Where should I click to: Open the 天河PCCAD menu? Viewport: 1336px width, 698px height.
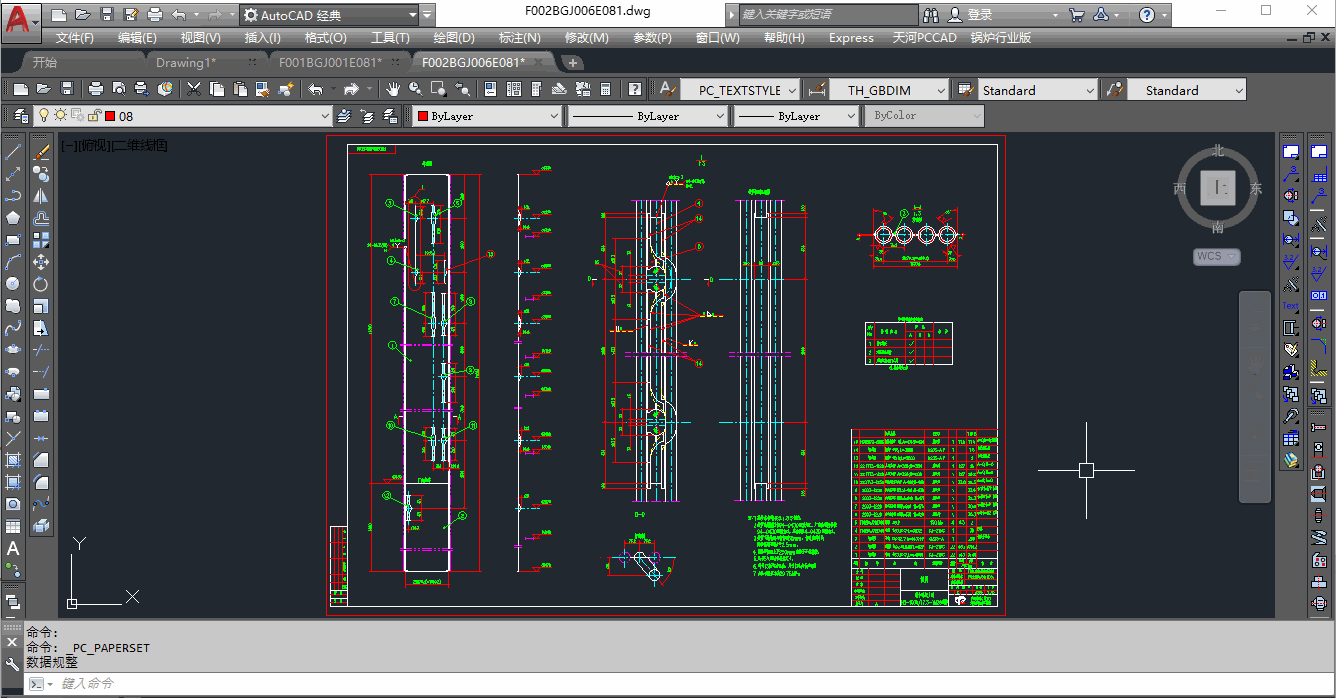click(x=924, y=38)
